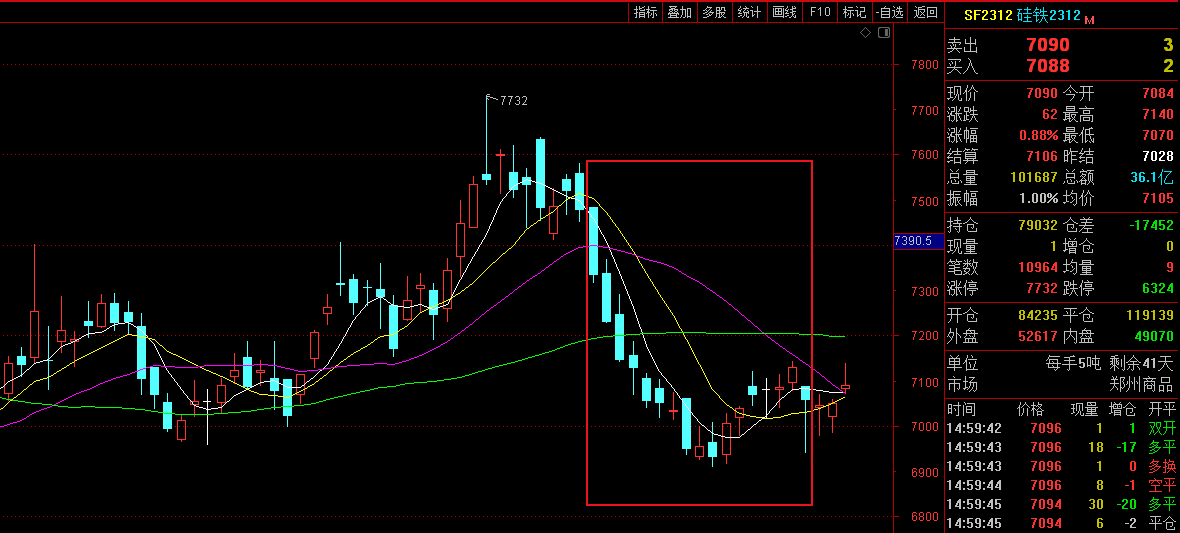1180x533 pixels.
Task: Click the 7732 high price marker
Action: tap(513, 100)
